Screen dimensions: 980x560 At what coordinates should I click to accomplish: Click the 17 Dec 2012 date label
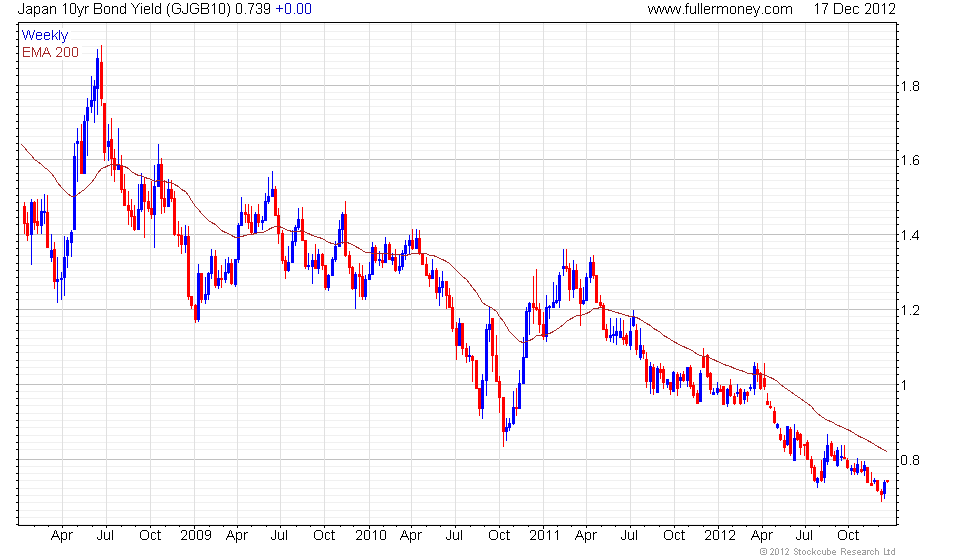click(854, 9)
